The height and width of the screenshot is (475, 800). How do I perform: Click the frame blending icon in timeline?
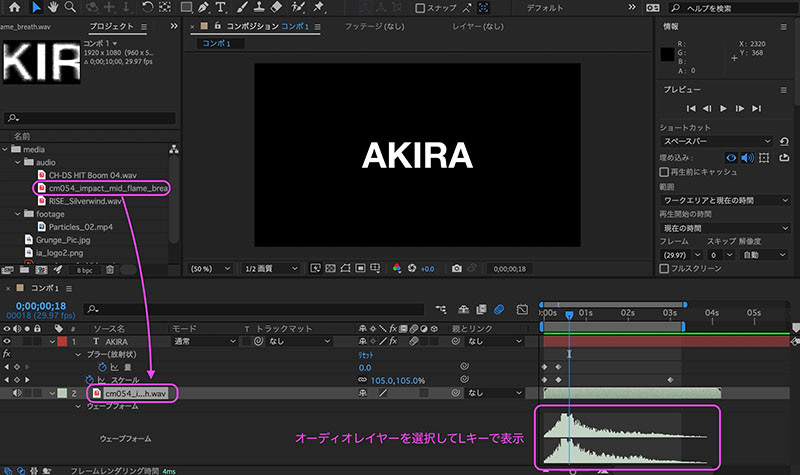[481, 309]
